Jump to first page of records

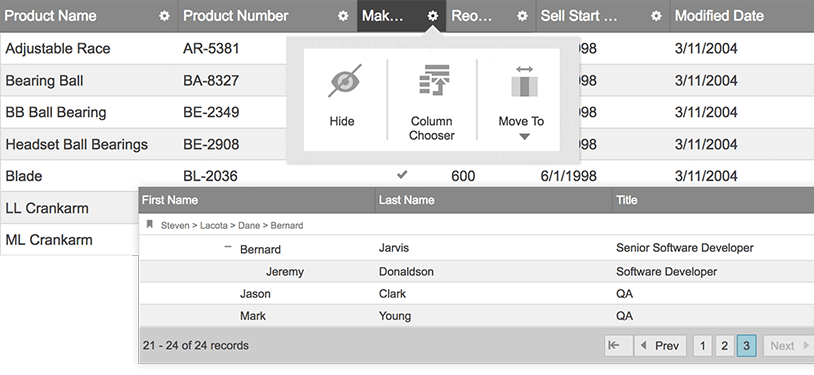618,345
